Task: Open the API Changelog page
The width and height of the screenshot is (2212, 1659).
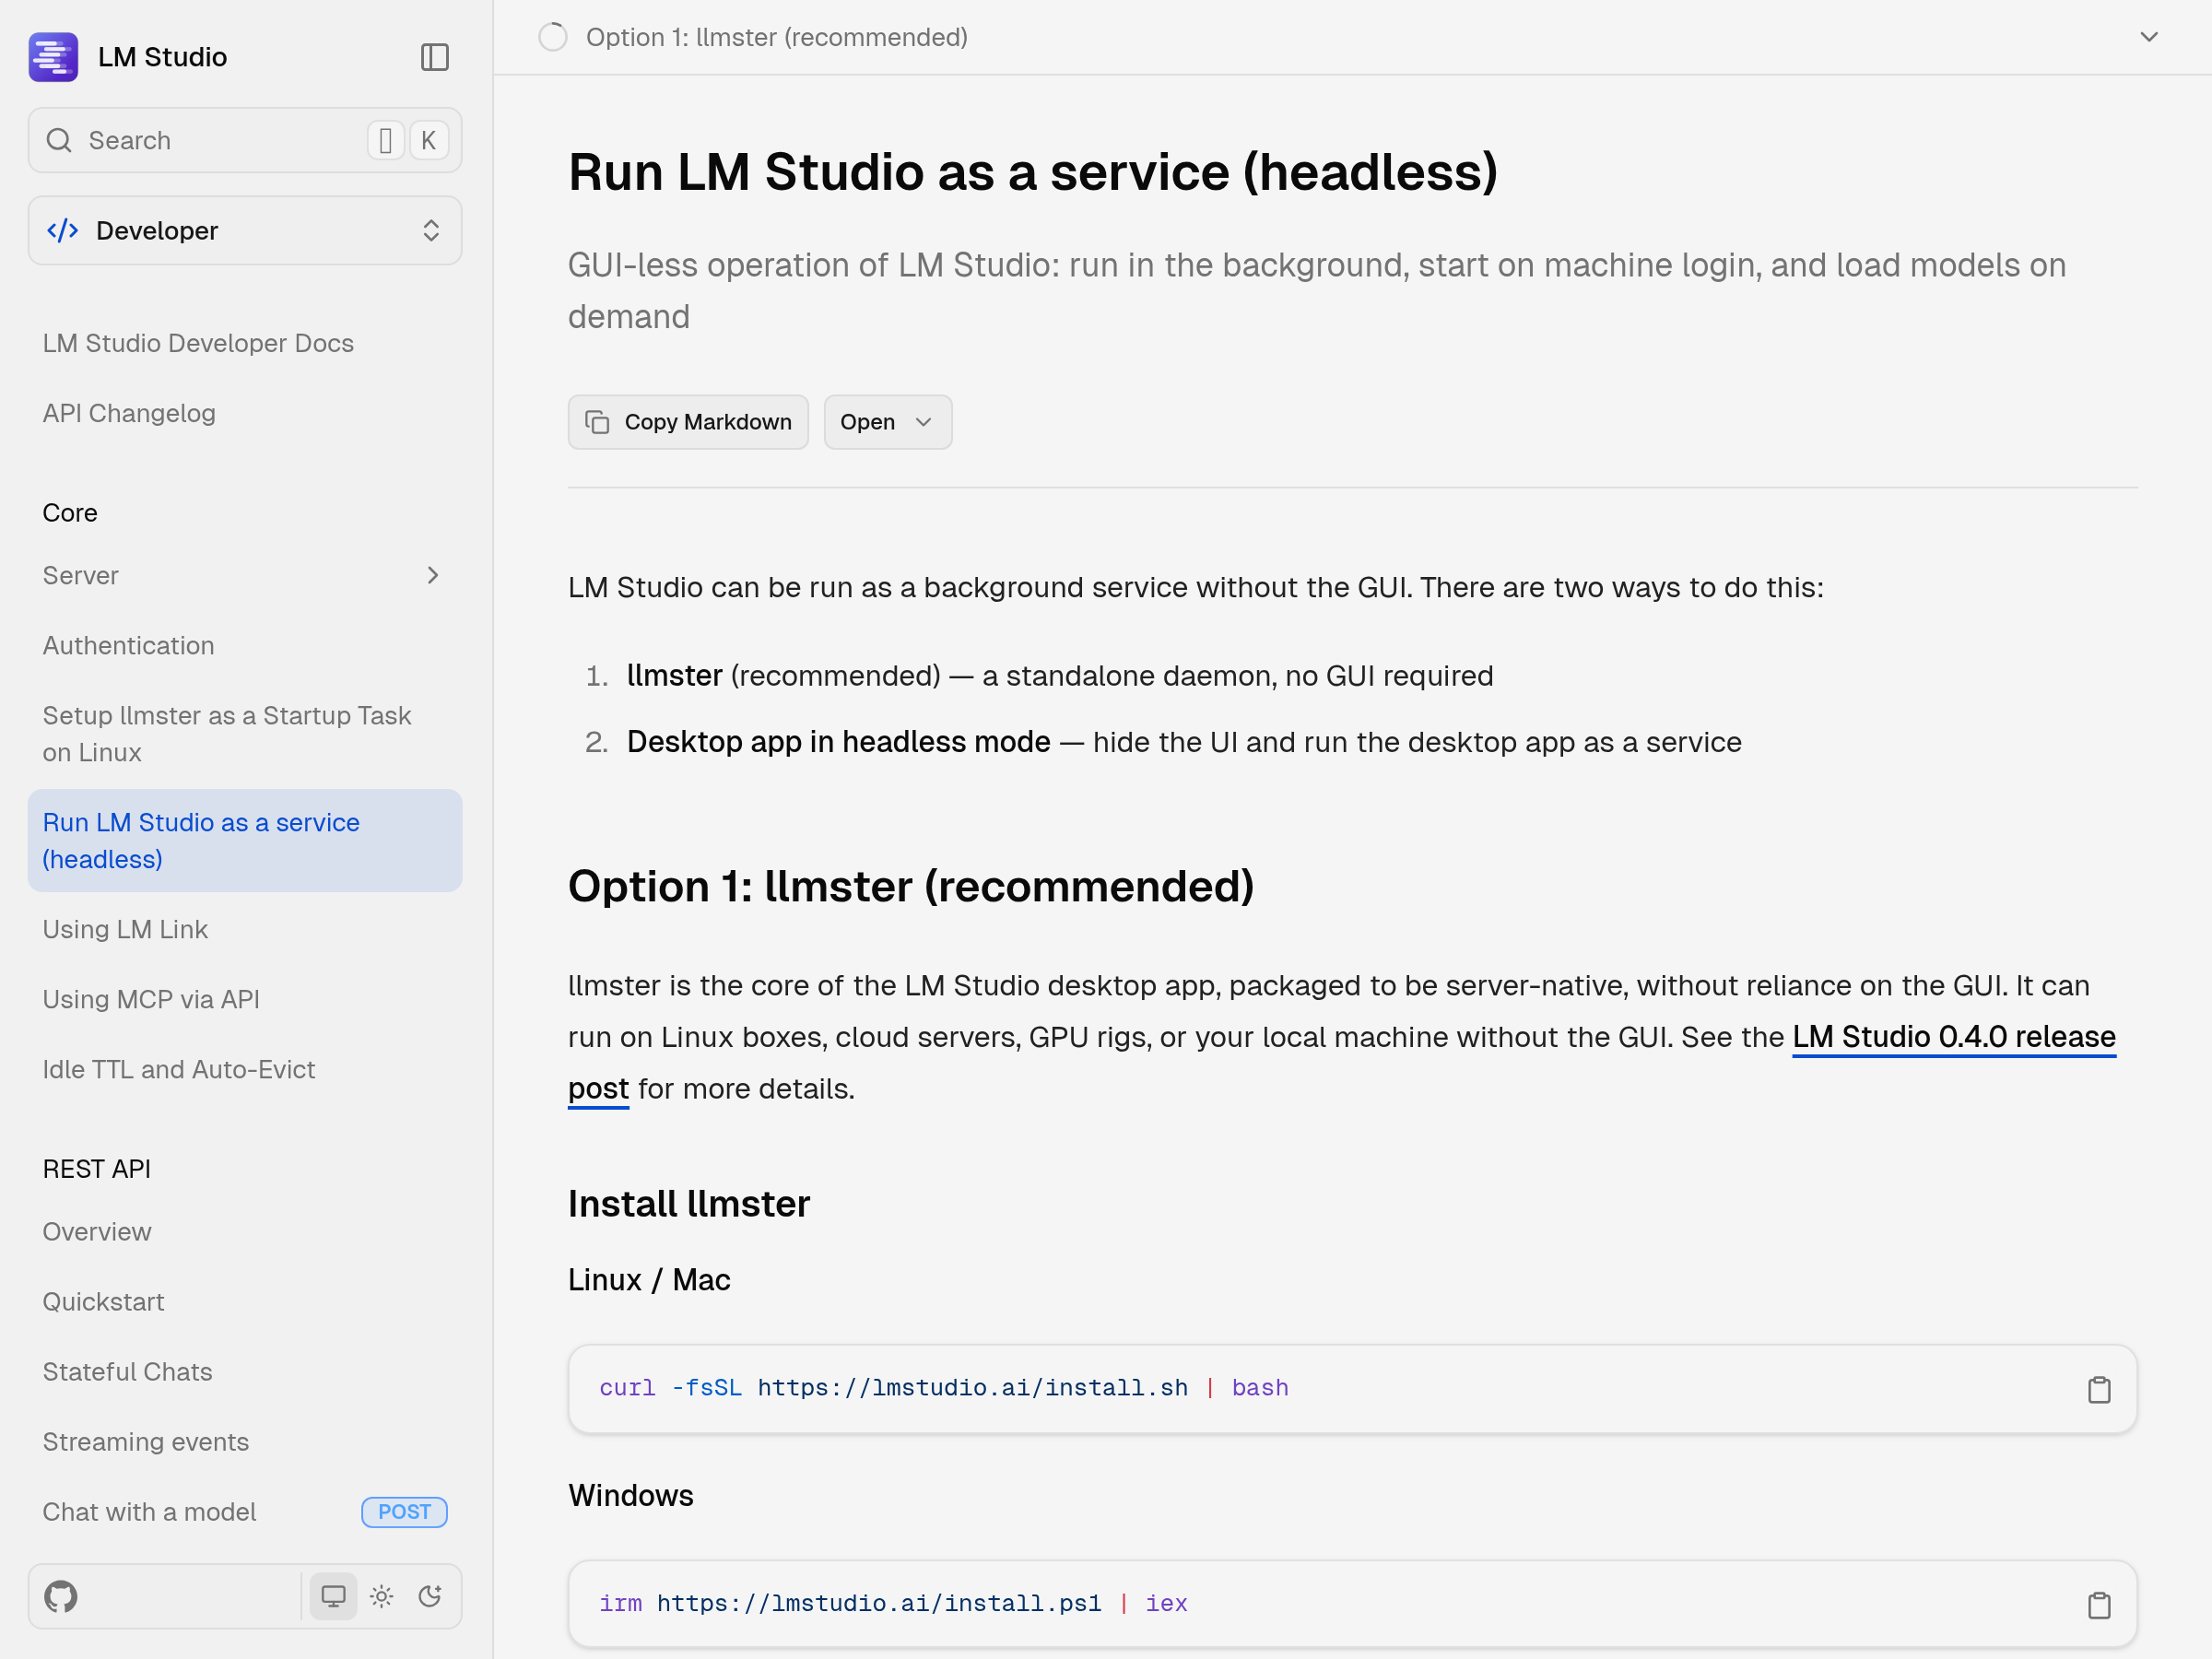Action: pos(129,413)
